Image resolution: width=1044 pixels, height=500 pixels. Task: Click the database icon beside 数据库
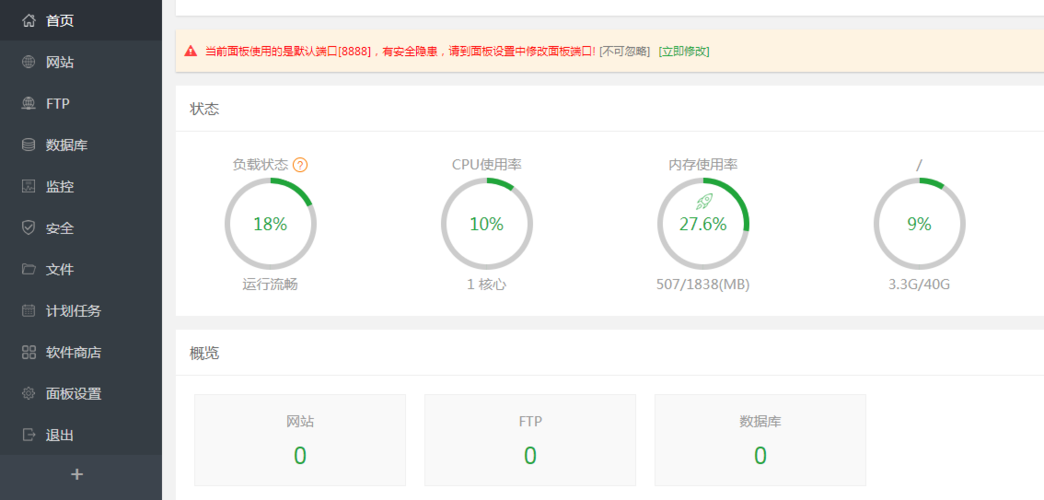coord(28,144)
